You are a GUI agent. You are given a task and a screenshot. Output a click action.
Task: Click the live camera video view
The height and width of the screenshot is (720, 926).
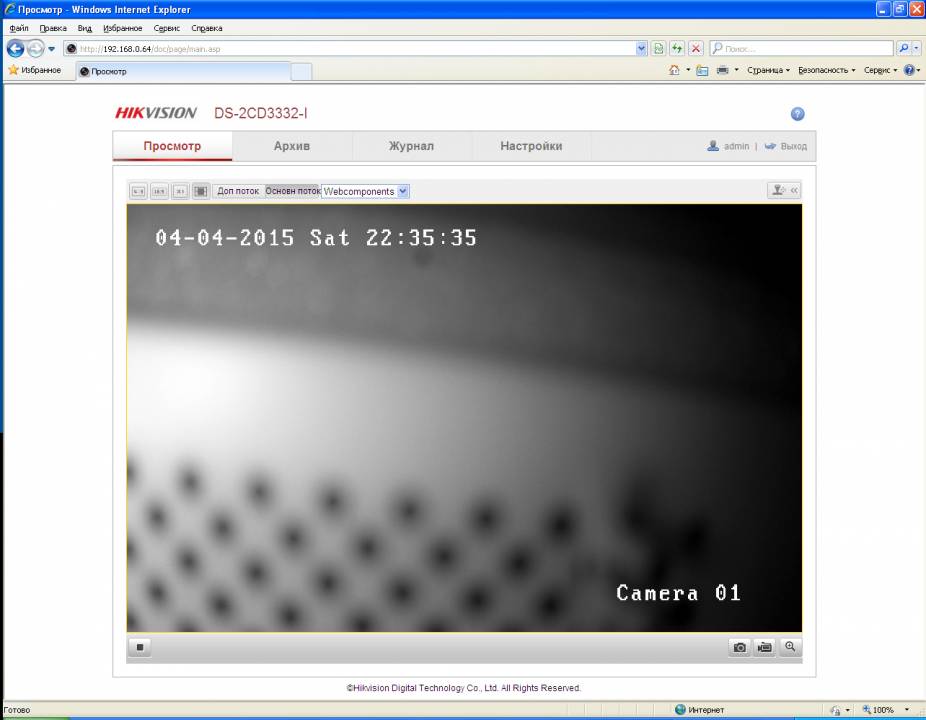pos(464,418)
